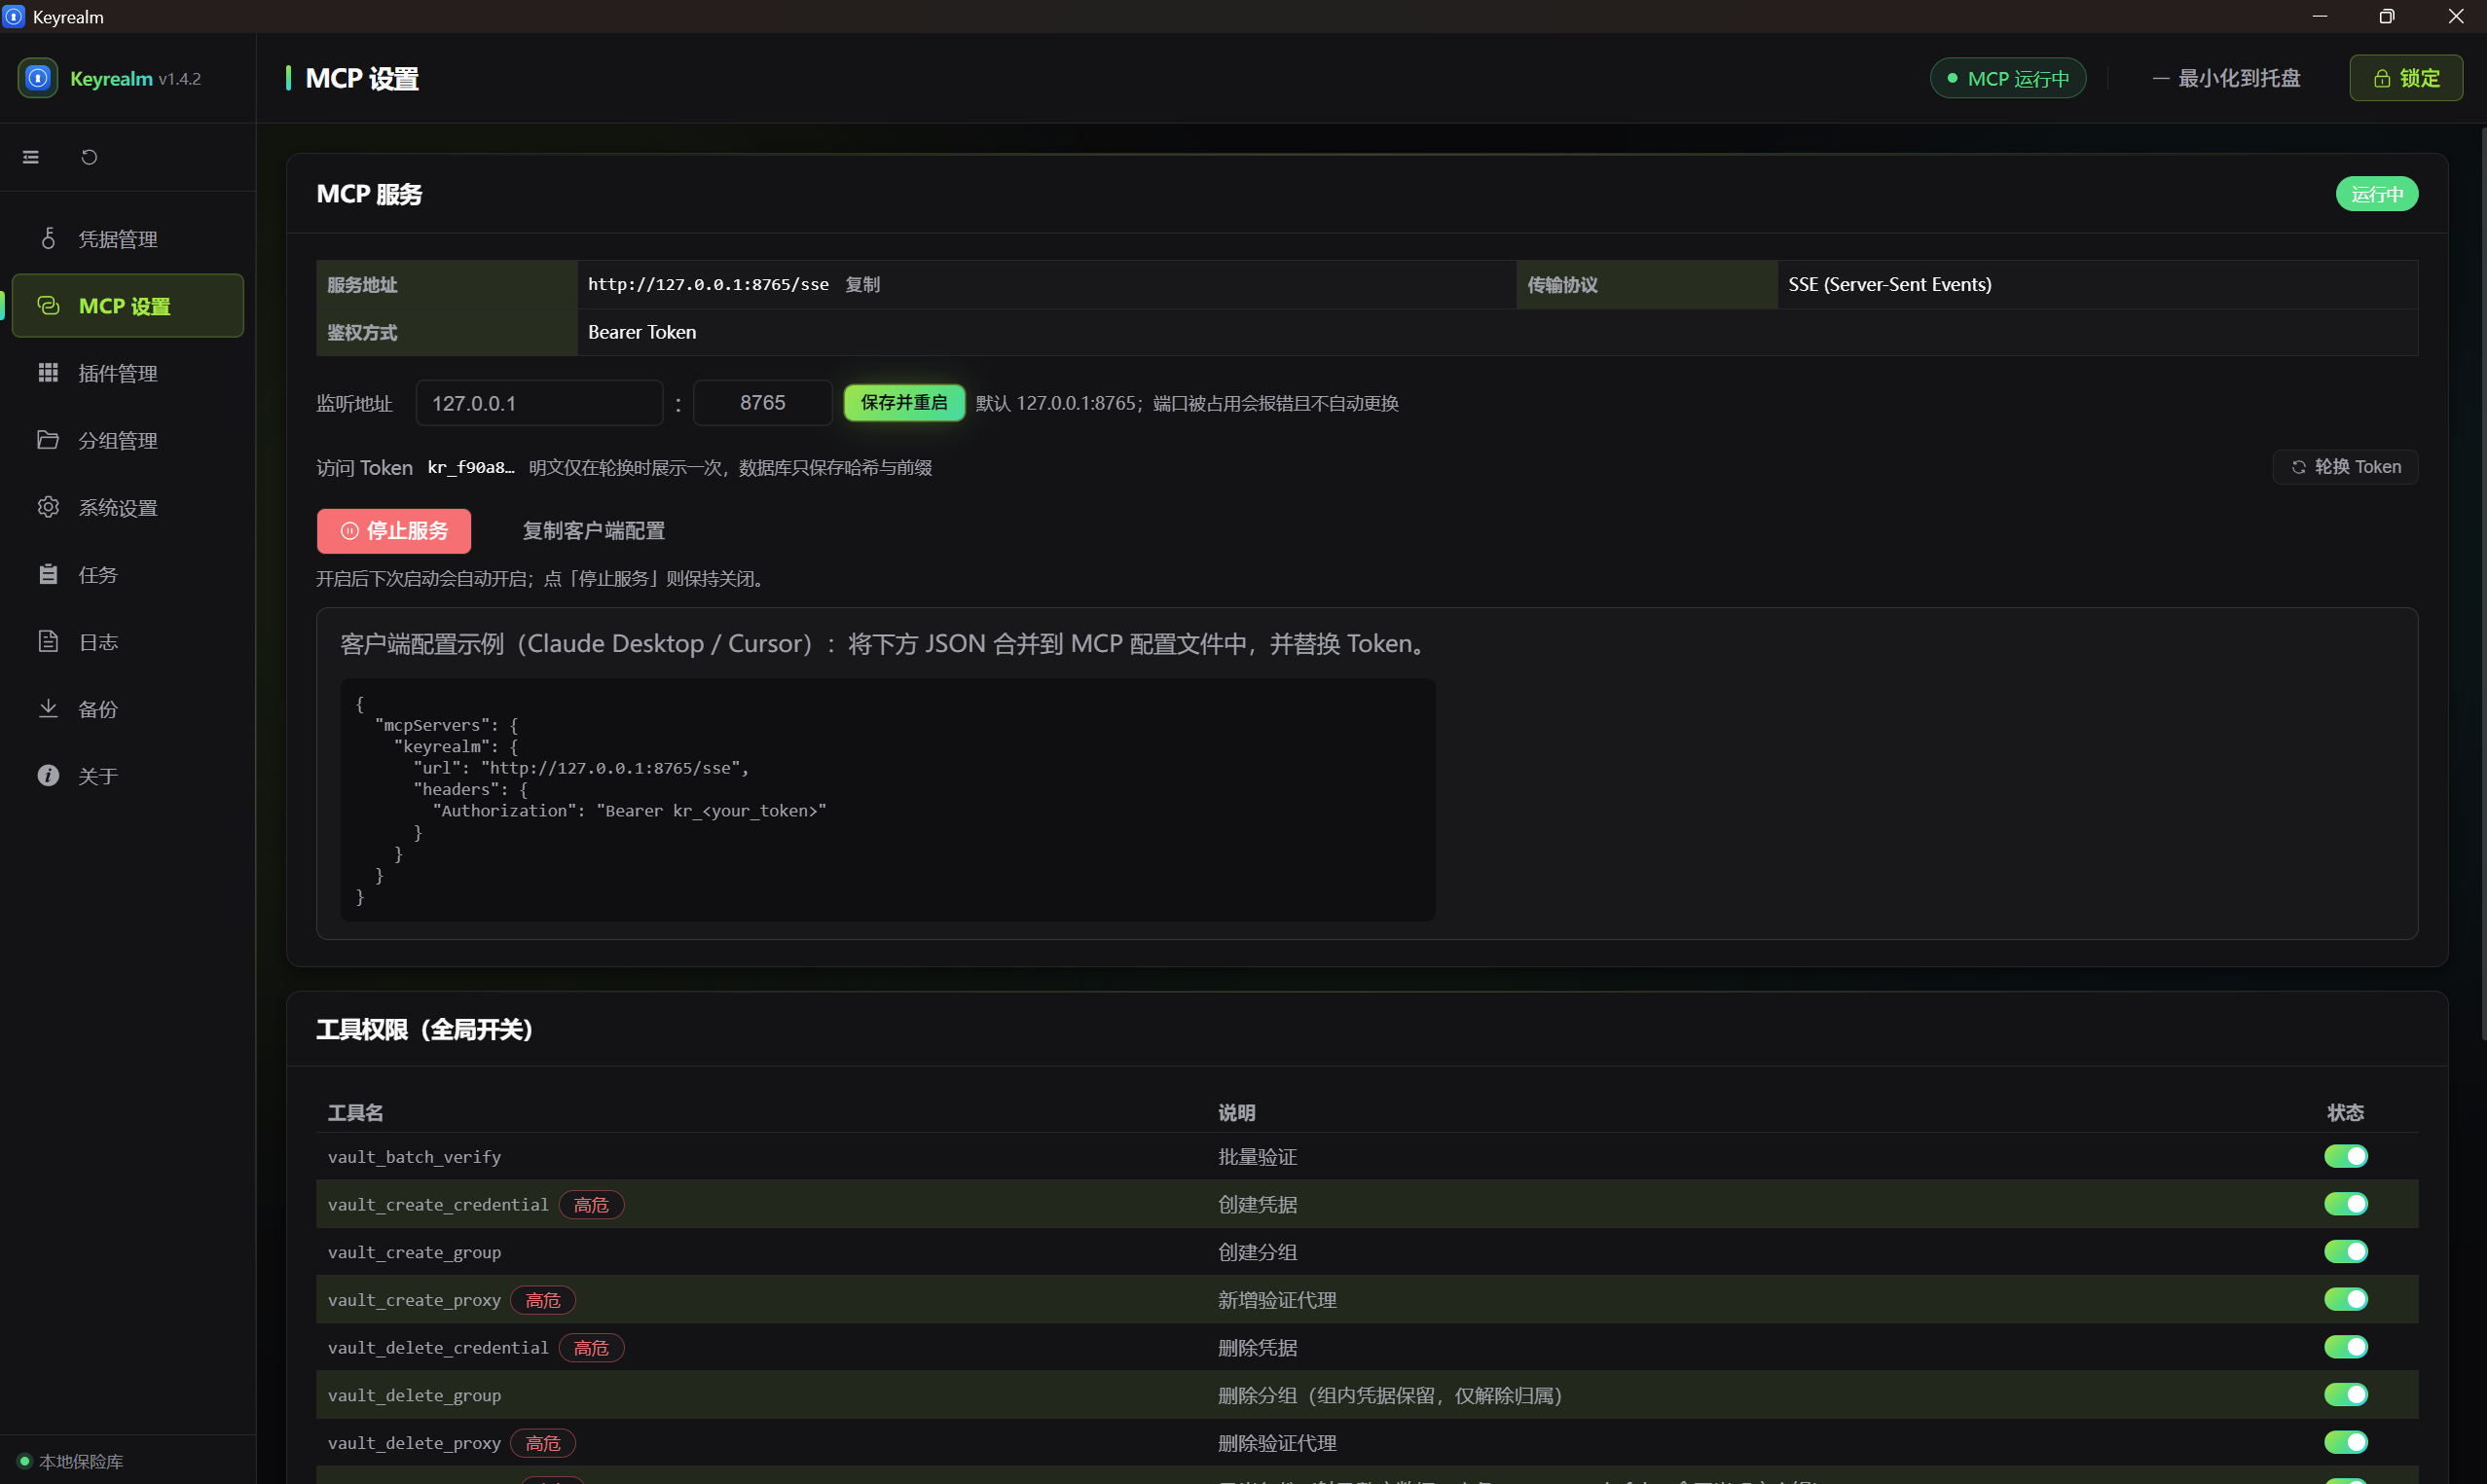The image size is (2487, 1484).
Task: Go to 分组管理 section
Action: 128,439
